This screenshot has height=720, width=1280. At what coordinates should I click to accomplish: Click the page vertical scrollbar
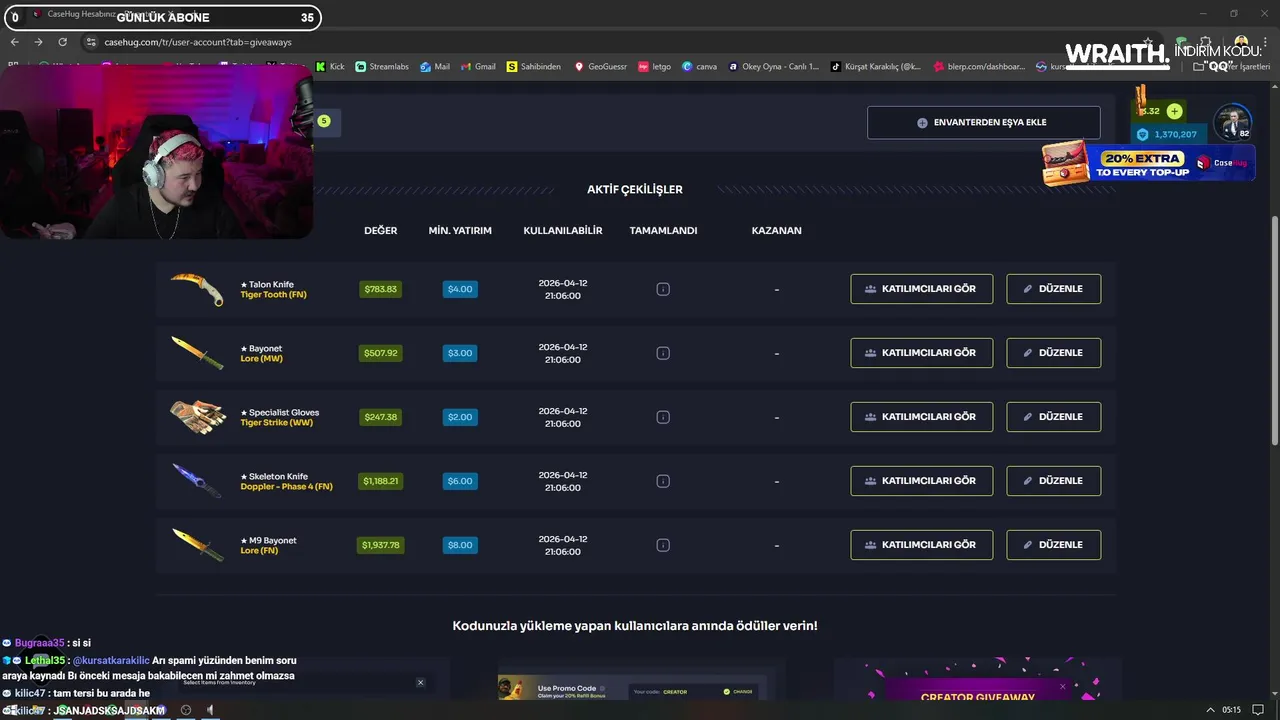1274,330
